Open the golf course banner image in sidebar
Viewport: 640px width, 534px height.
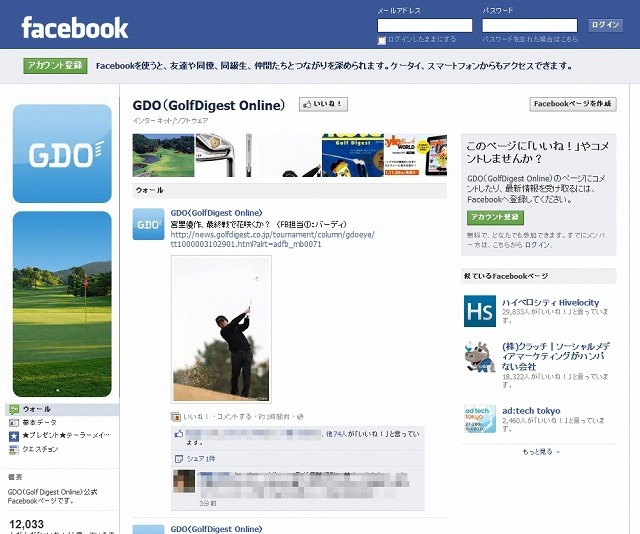point(62,304)
